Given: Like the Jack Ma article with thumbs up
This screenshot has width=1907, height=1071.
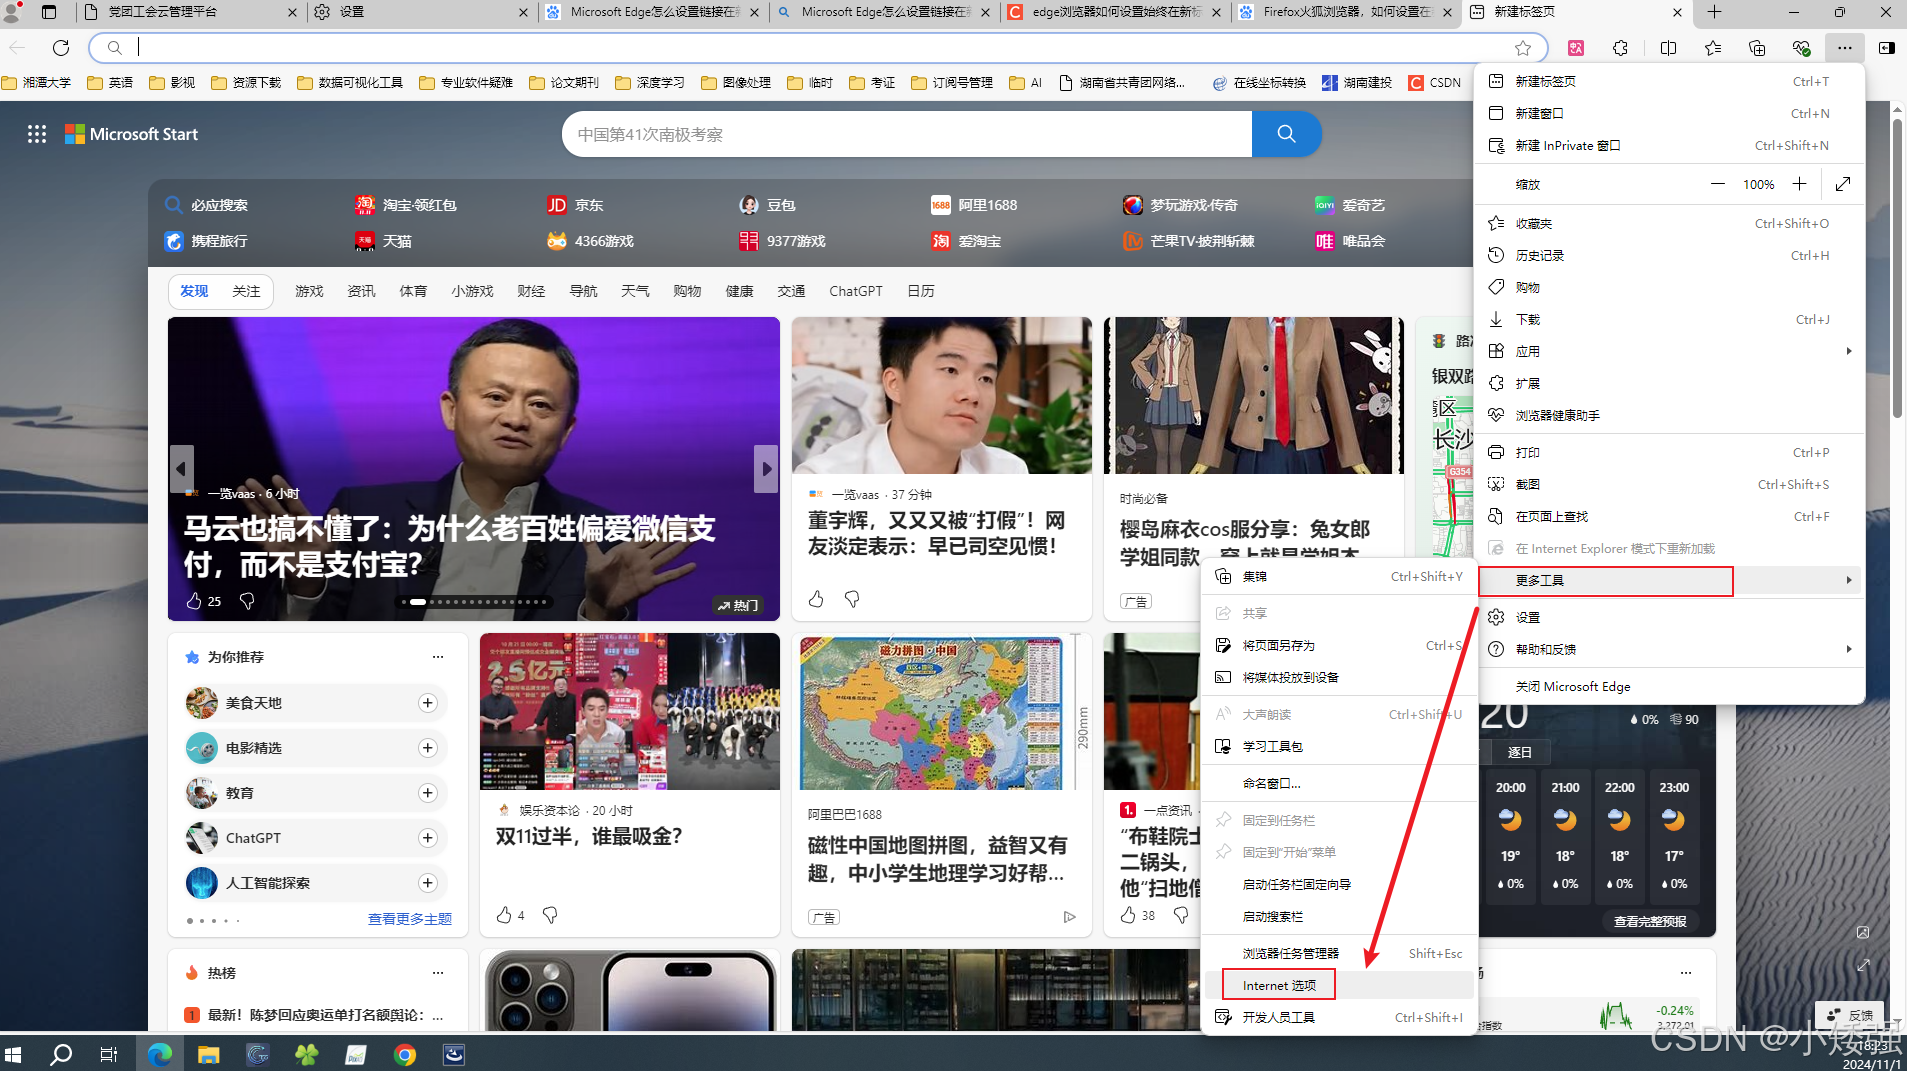Looking at the screenshot, I should [194, 601].
